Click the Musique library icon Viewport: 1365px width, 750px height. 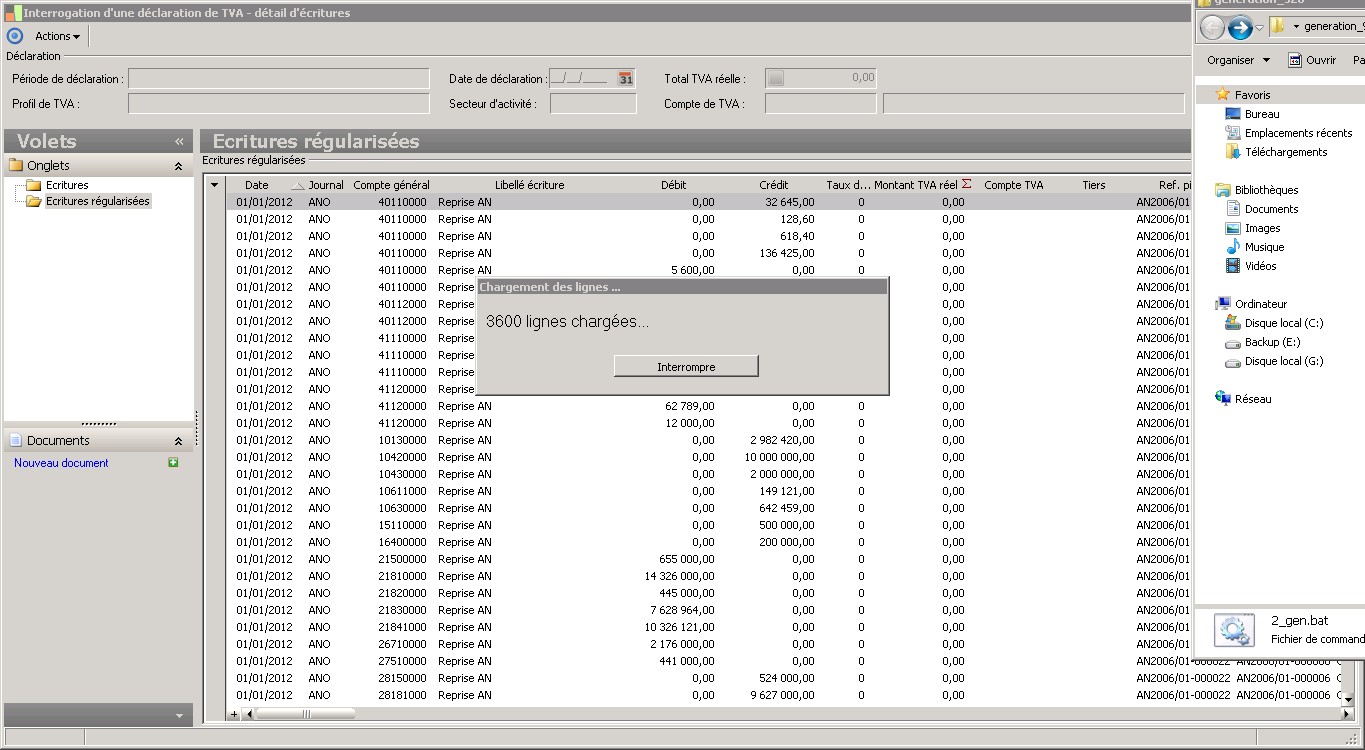click(x=1233, y=247)
